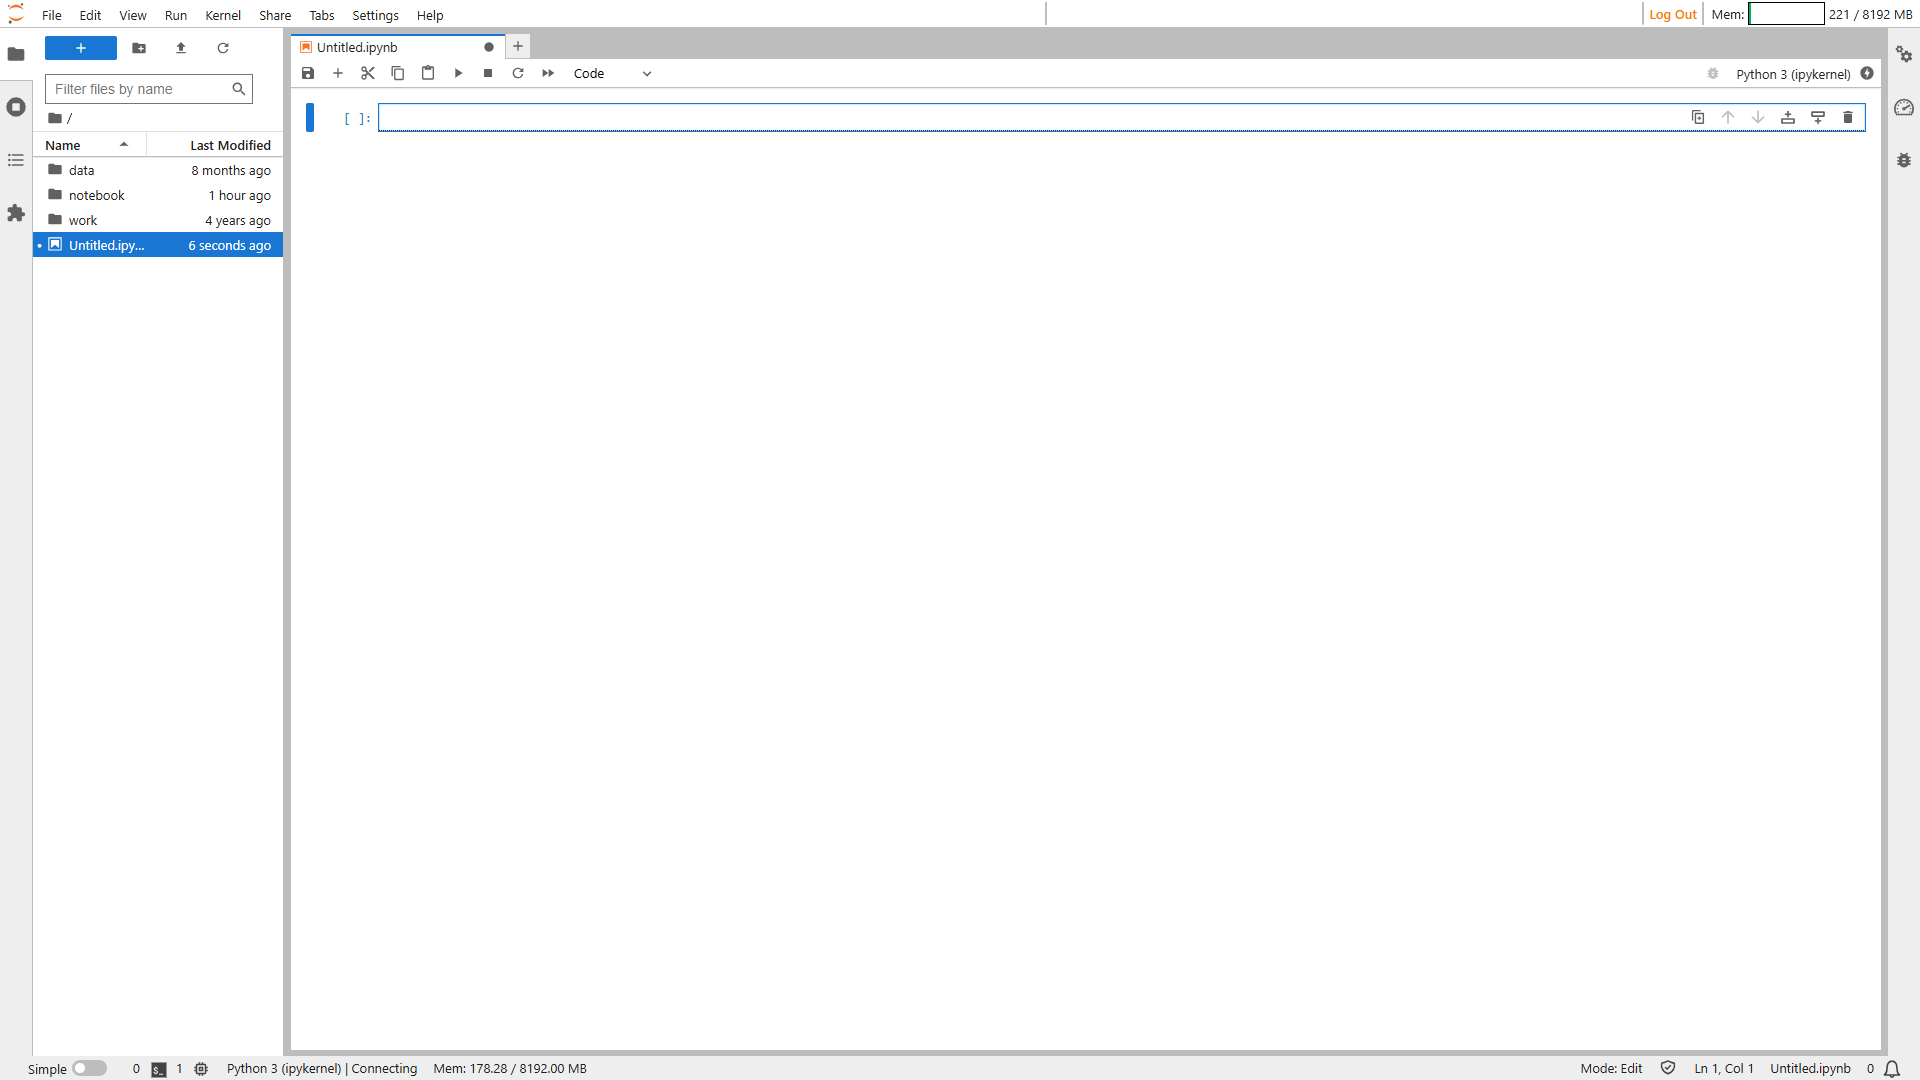
Task: Open the Settings menu
Action: click(x=375, y=15)
